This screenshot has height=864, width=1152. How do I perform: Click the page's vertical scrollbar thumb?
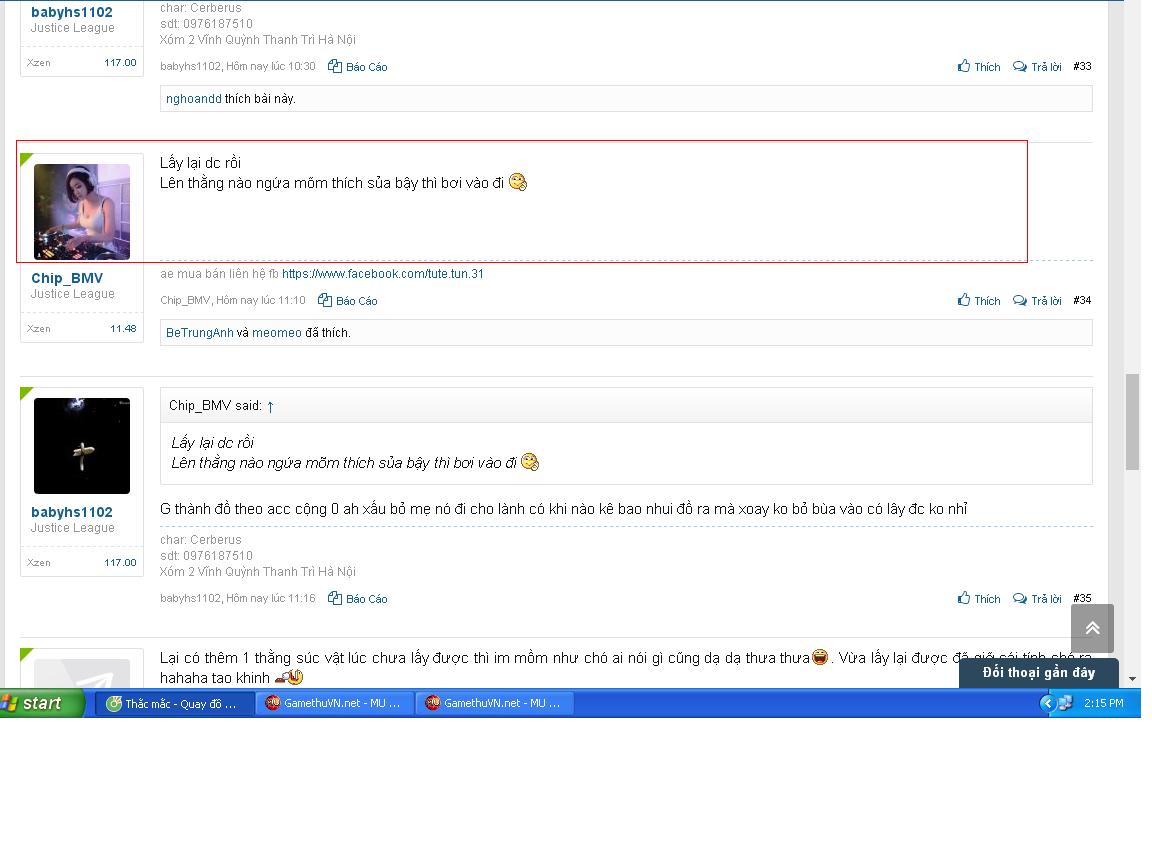[1132, 422]
